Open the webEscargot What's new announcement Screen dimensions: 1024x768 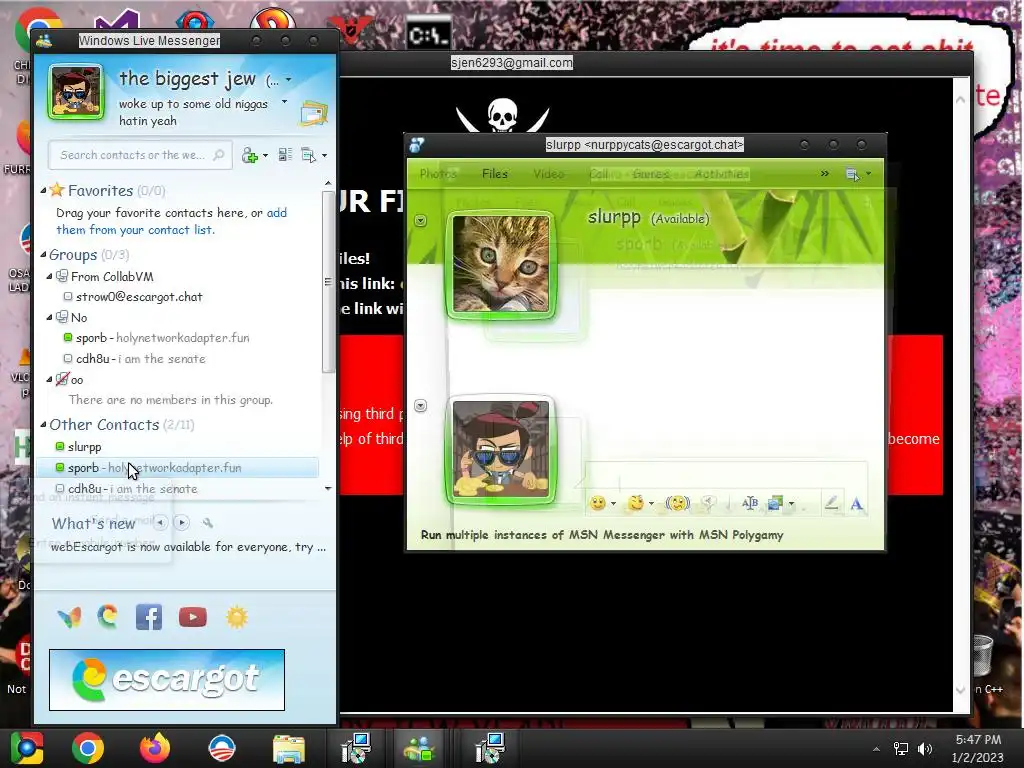[x=188, y=547]
